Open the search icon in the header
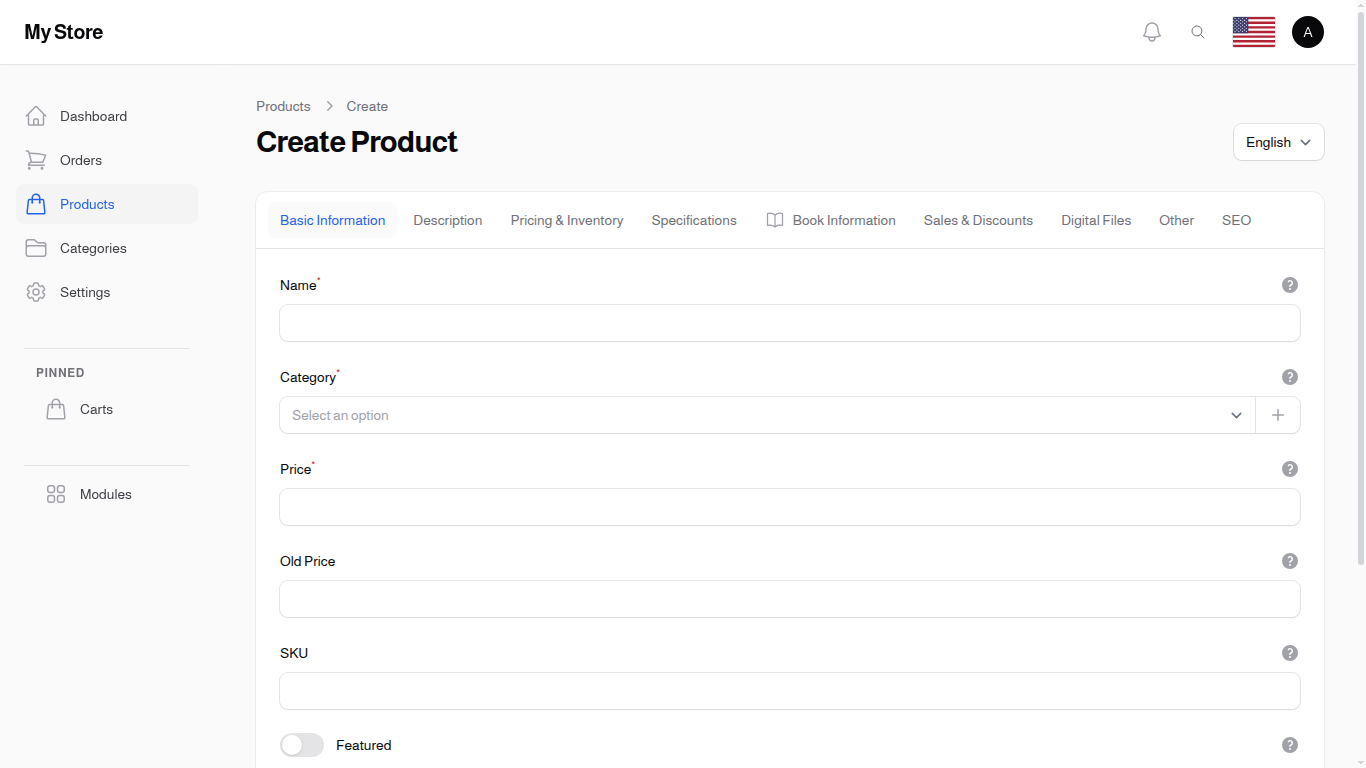1366x768 pixels. click(x=1198, y=31)
